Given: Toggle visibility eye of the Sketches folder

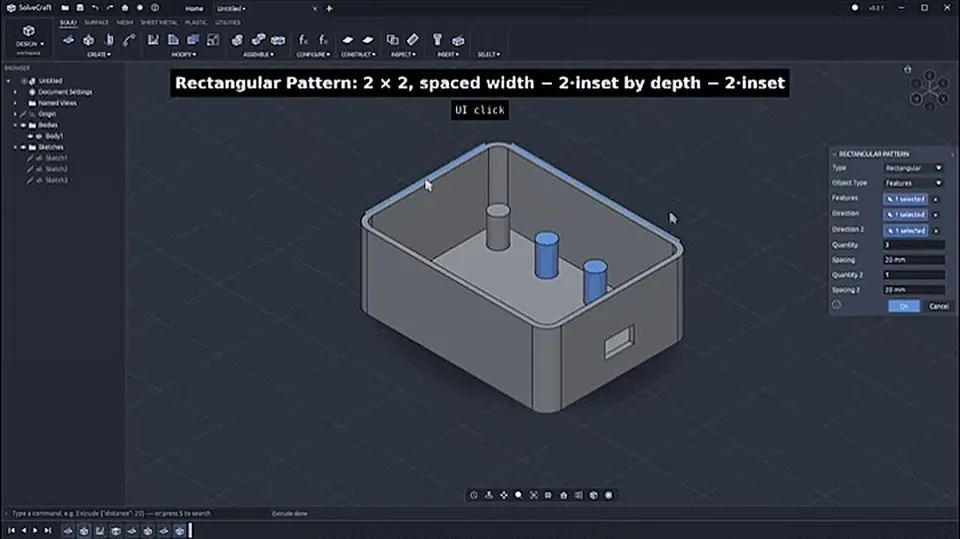Looking at the screenshot, I should coord(23,147).
